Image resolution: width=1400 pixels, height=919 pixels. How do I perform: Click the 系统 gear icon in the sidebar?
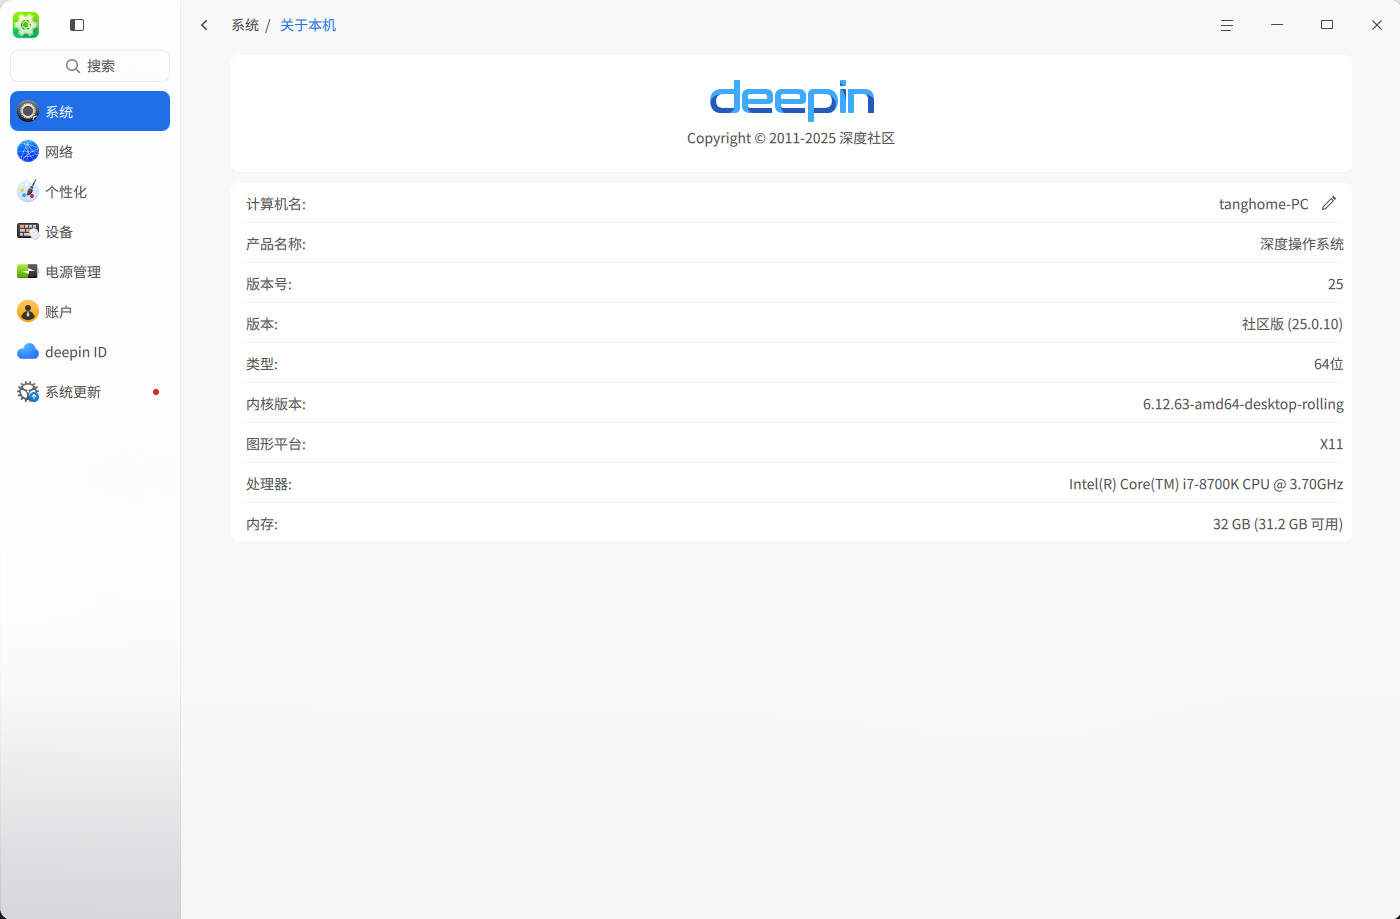28,111
